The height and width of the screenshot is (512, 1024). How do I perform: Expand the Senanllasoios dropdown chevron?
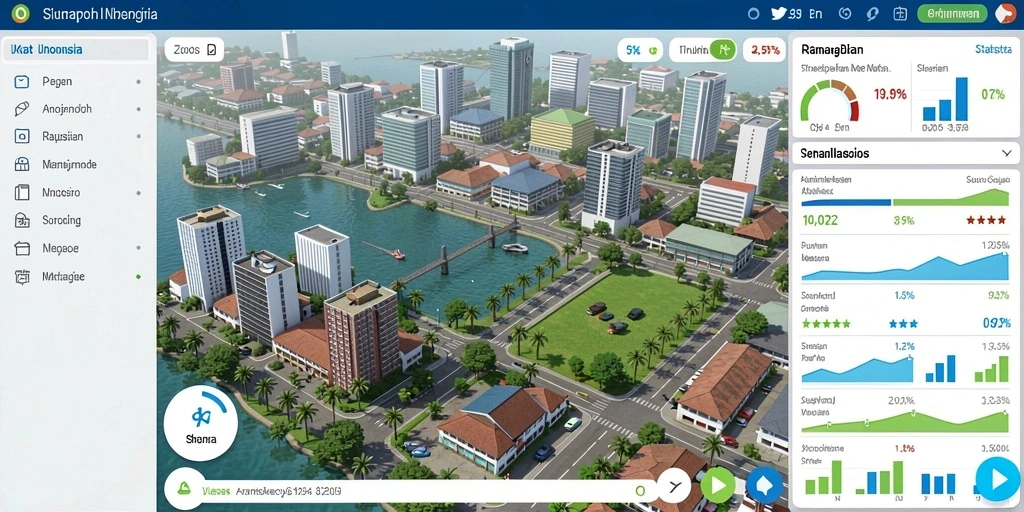[1006, 153]
